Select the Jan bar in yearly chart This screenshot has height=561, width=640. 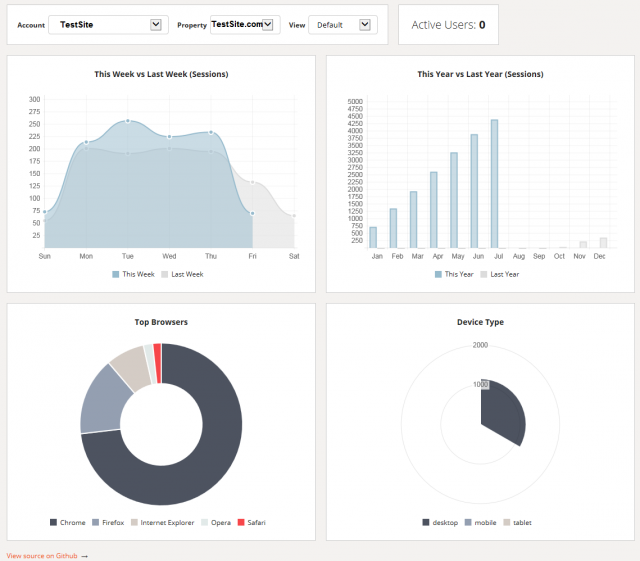point(373,238)
